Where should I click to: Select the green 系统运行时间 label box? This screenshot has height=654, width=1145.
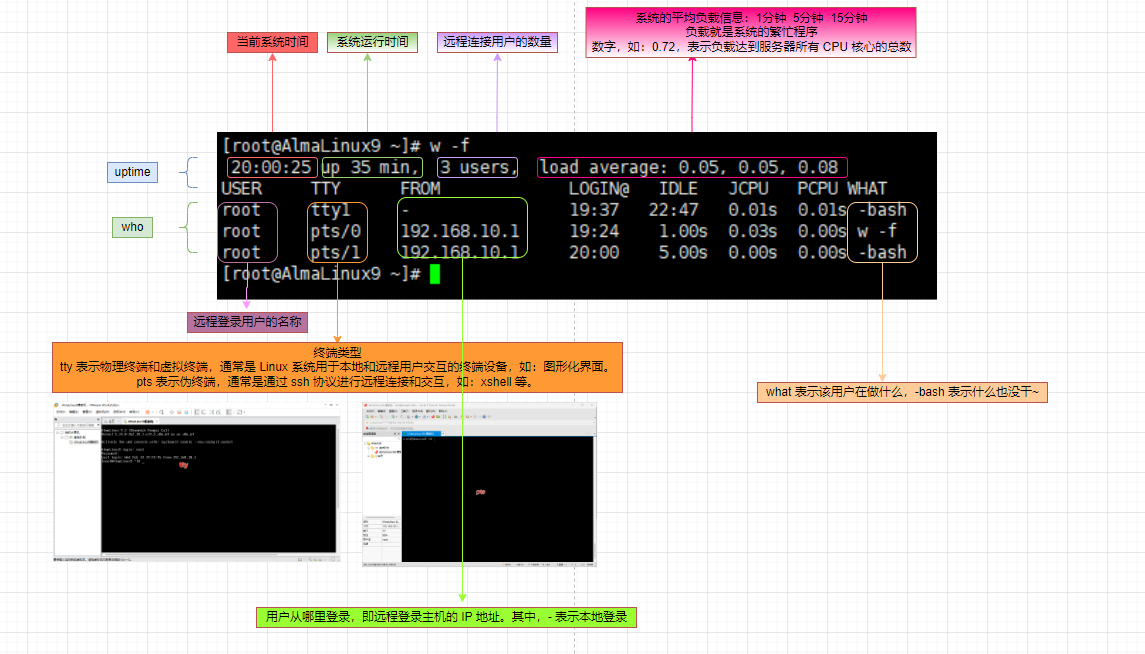pyautogui.click(x=371, y=43)
